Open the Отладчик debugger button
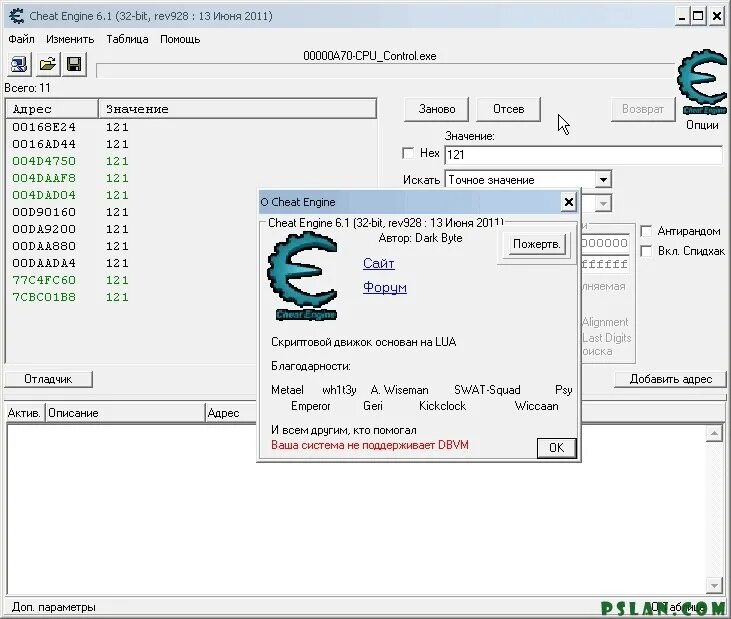The height and width of the screenshot is (619, 731). tap(48, 379)
